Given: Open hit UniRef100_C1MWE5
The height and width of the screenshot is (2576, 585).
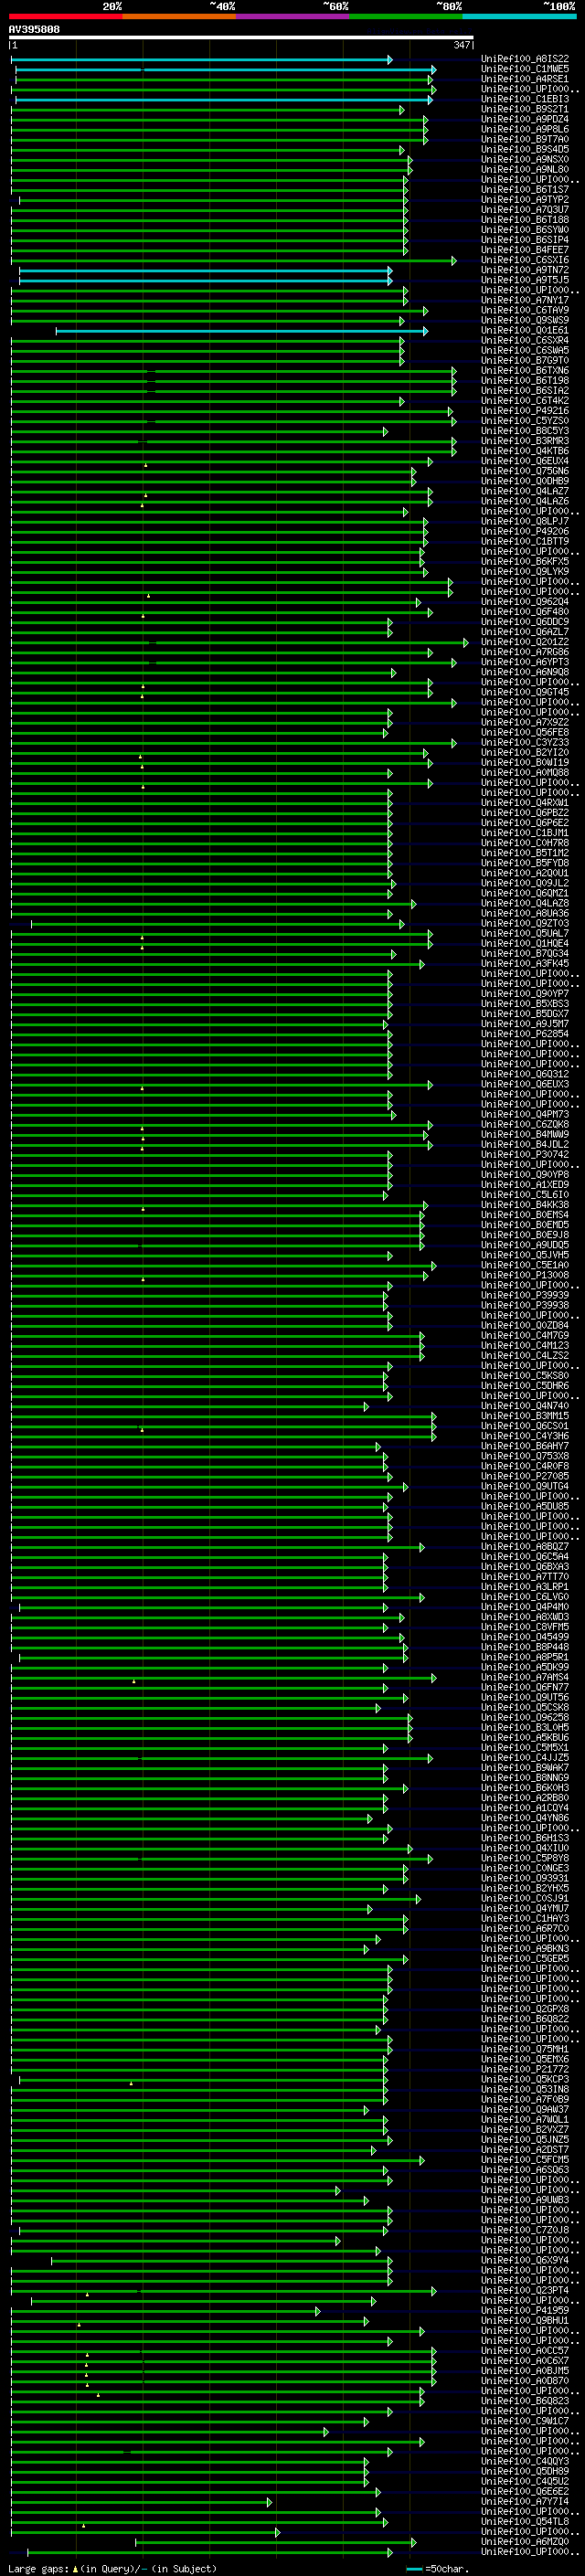Looking at the screenshot, I should click(525, 69).
